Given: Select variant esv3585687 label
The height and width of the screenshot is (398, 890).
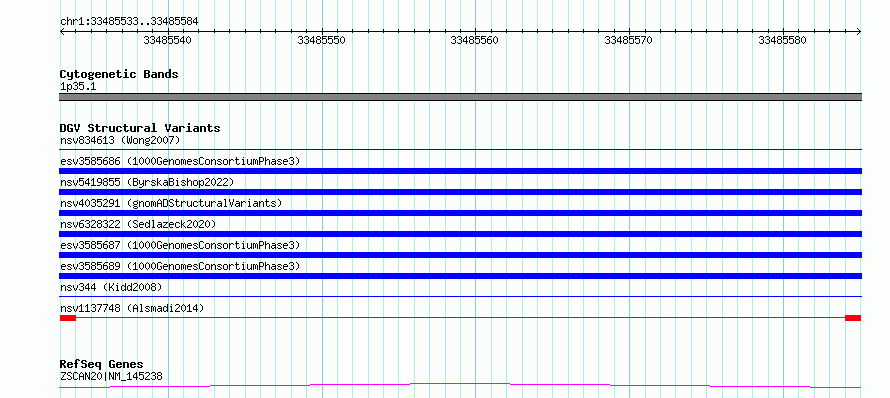Looking at the screenshot, I should click(x=180, y=245).
